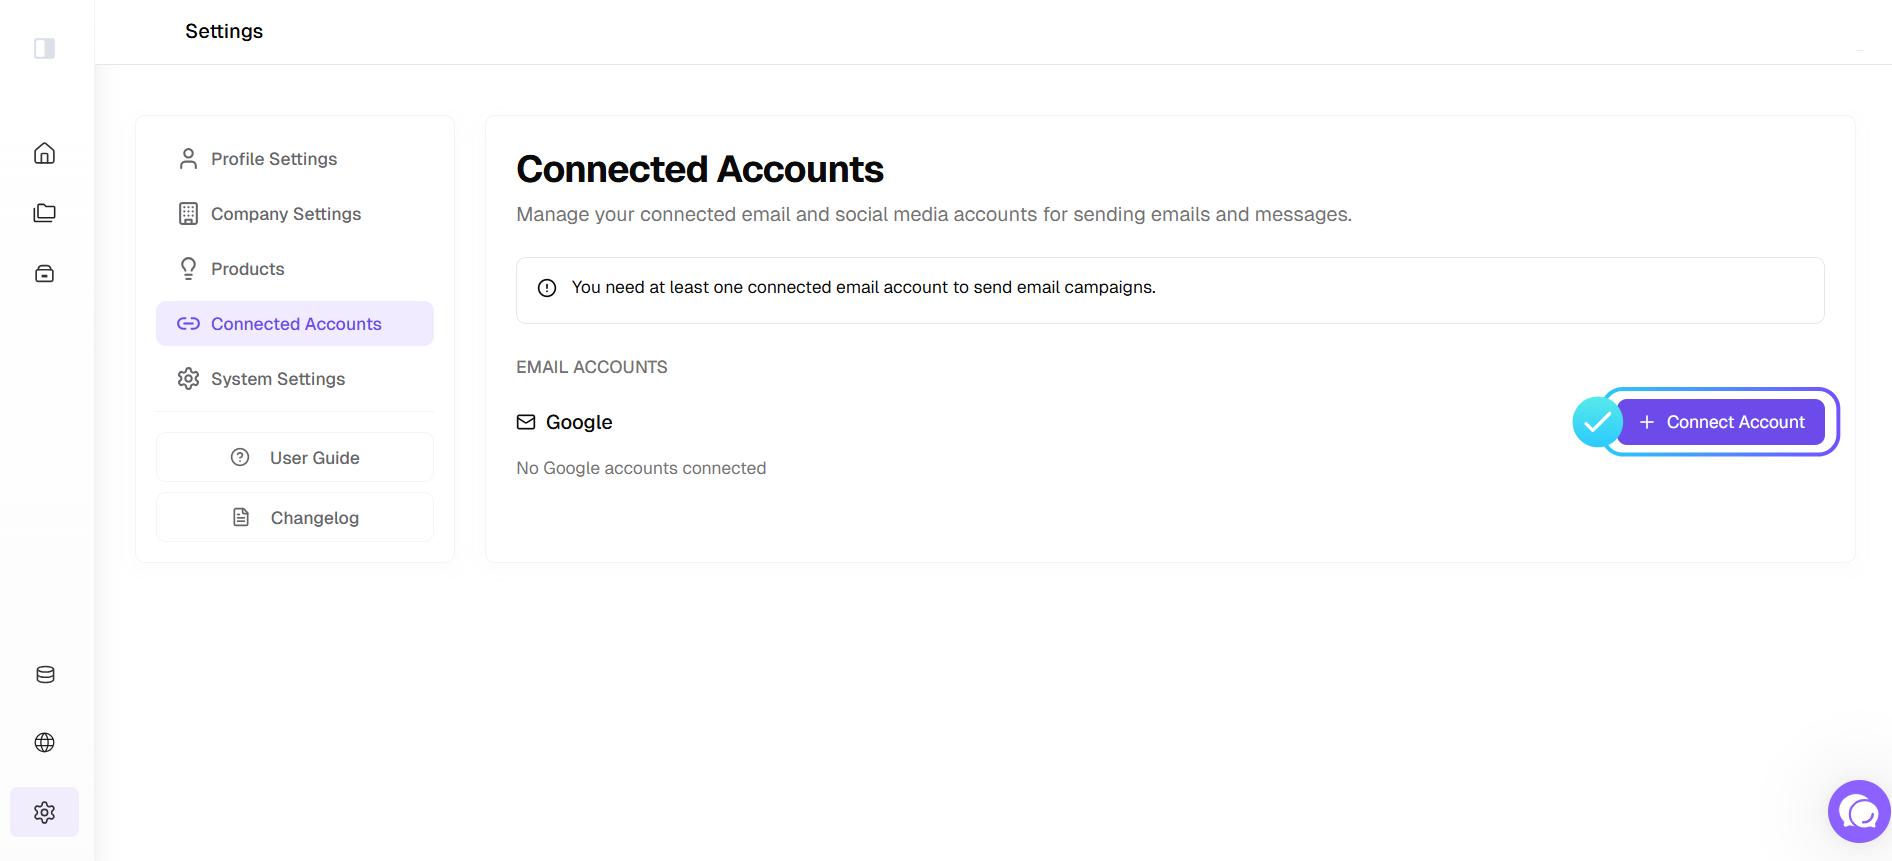Image resolution: width=1892 pixels, height=861 pixels.
Task: Open the Home icon in left rail
Action: pyautogui.click(x=44, y=153)
